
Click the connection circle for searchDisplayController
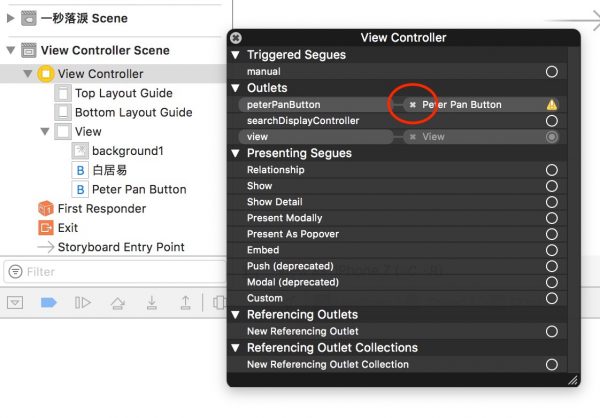point(552,121)
